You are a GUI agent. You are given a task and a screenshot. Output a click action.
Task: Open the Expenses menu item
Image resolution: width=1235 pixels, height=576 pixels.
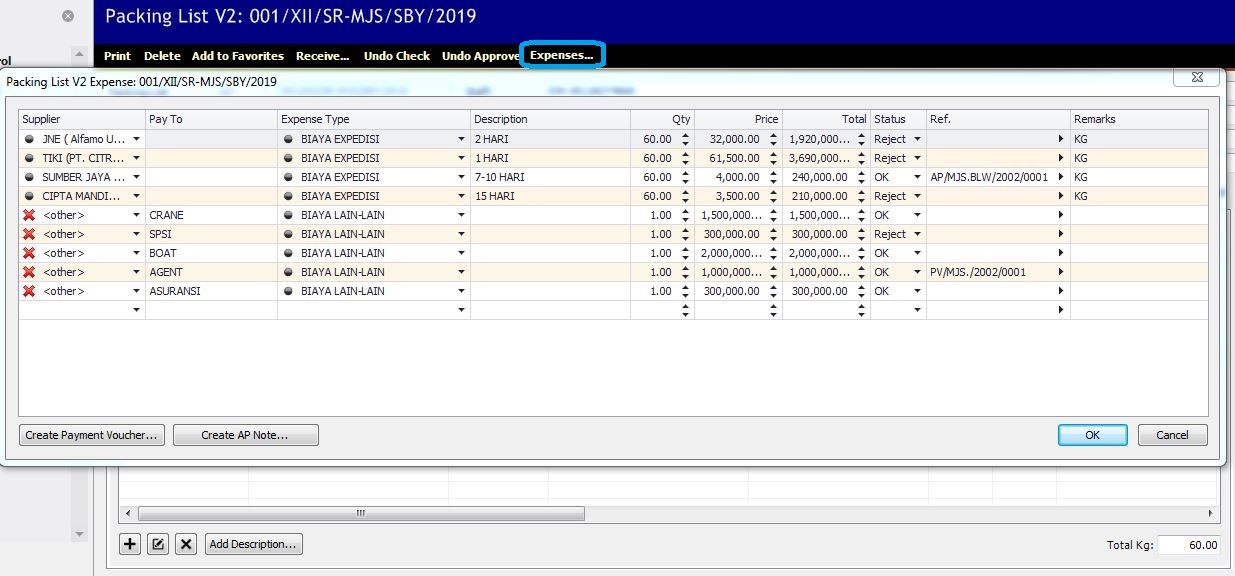pyautogui.click(x=562, y=56)
